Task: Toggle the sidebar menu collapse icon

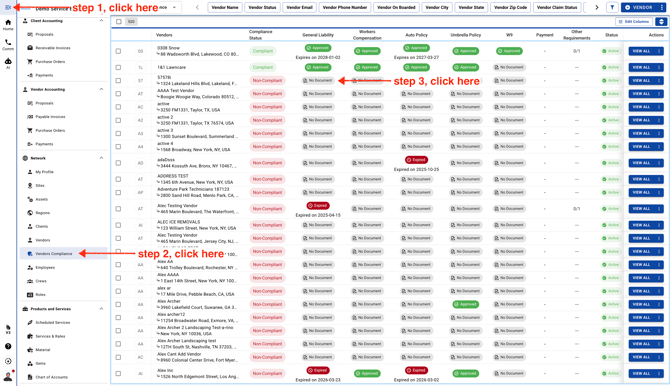Action: 8,7
